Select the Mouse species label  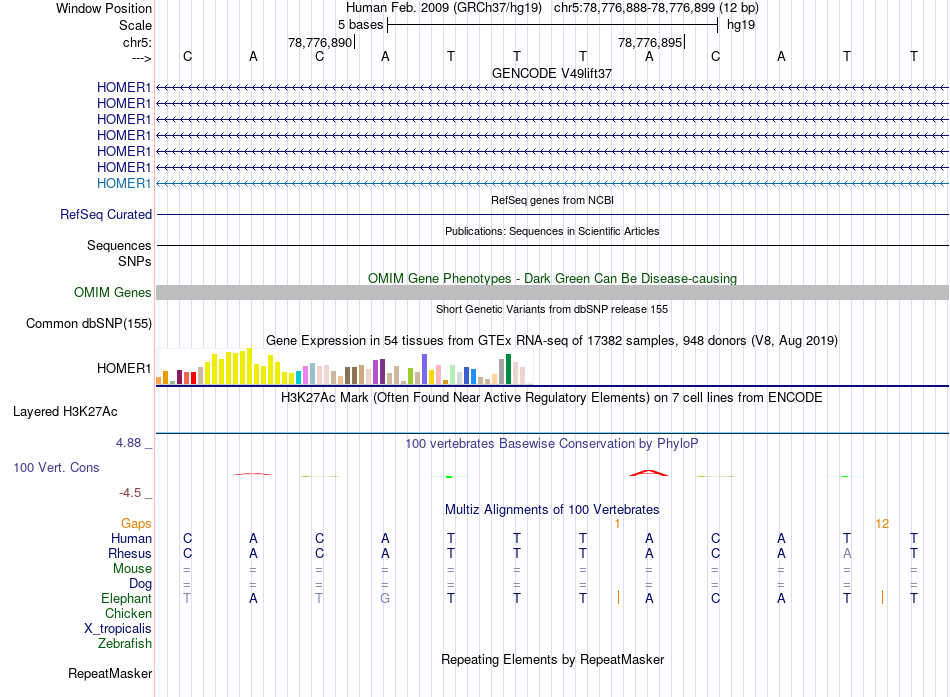pyautogui.click(x=132, y=569)
